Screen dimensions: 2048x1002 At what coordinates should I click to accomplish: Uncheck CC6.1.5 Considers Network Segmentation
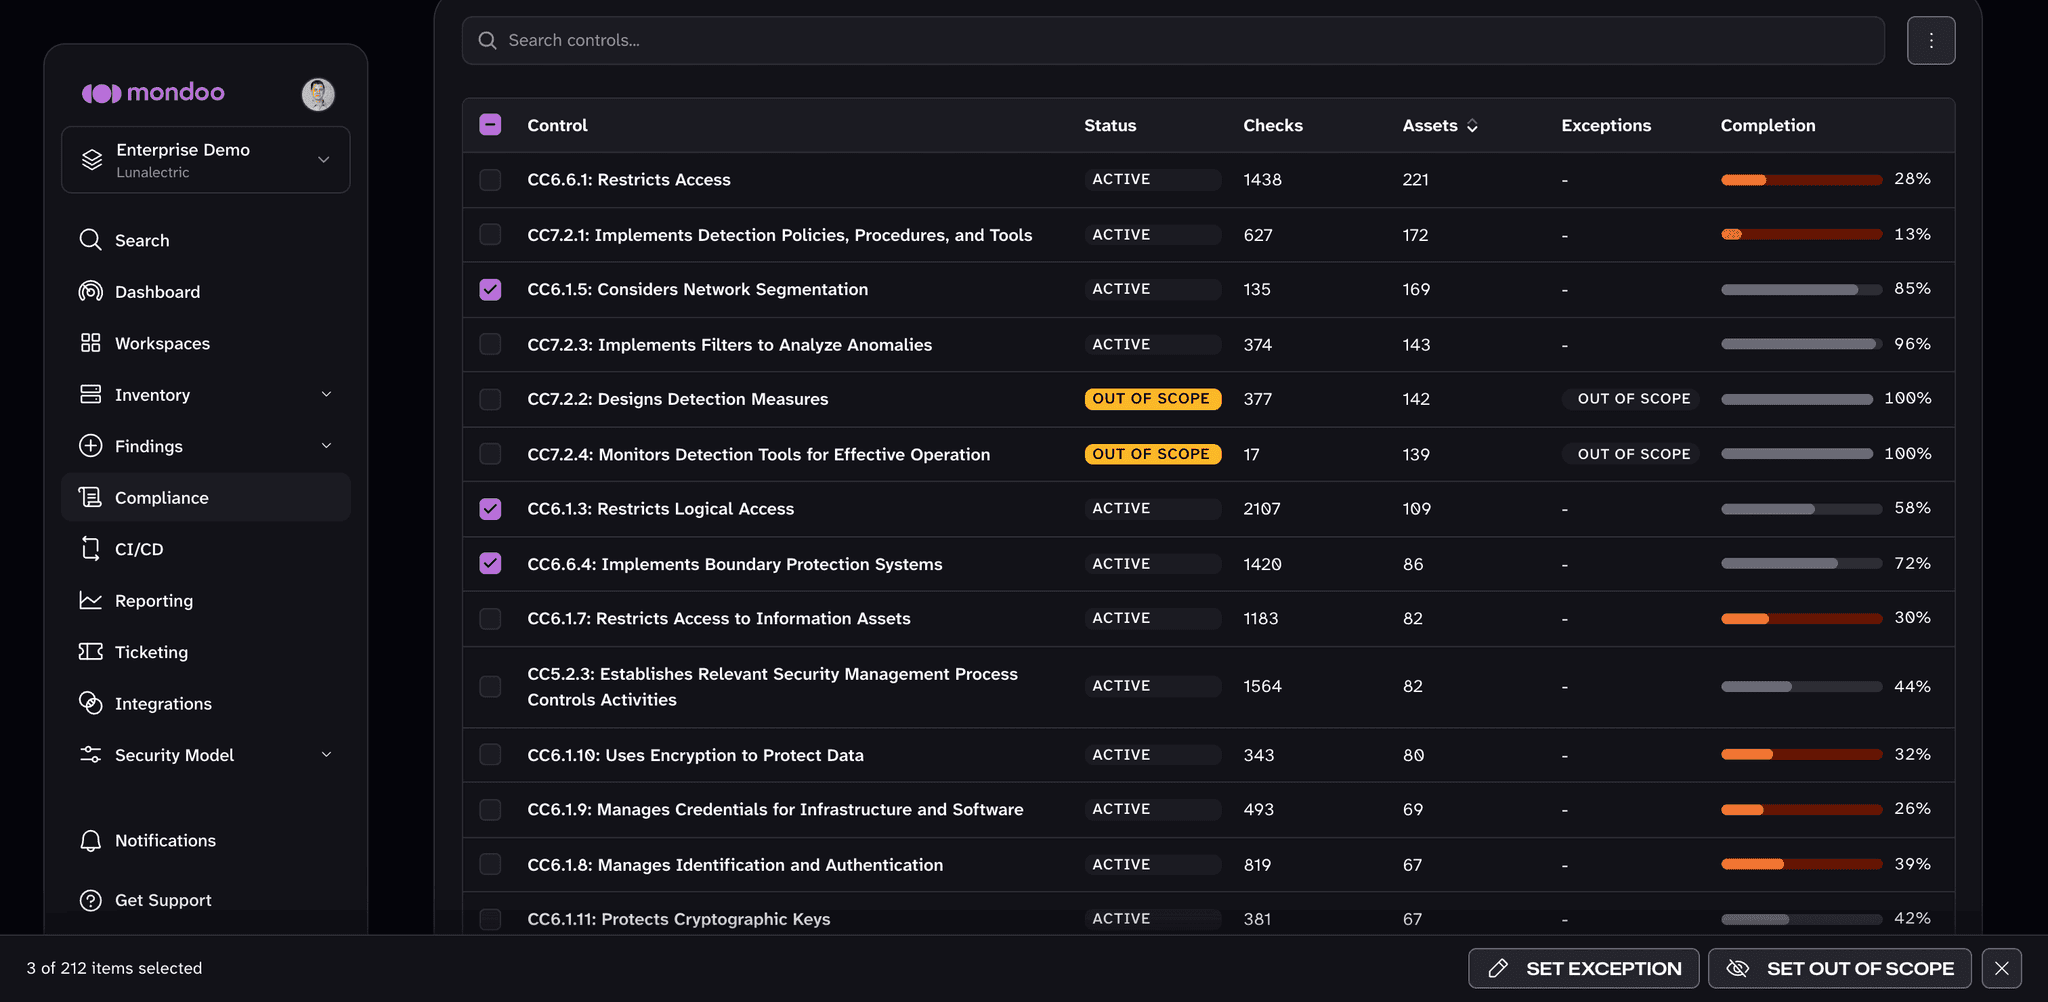[490, 290]
